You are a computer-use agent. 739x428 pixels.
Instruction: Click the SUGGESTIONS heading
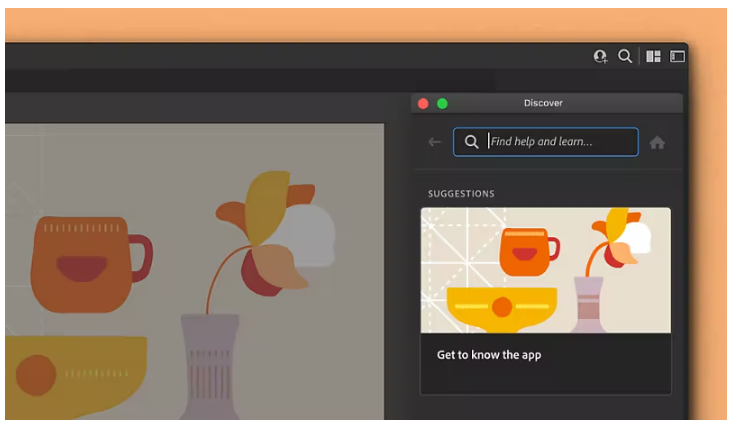point(461,194)
